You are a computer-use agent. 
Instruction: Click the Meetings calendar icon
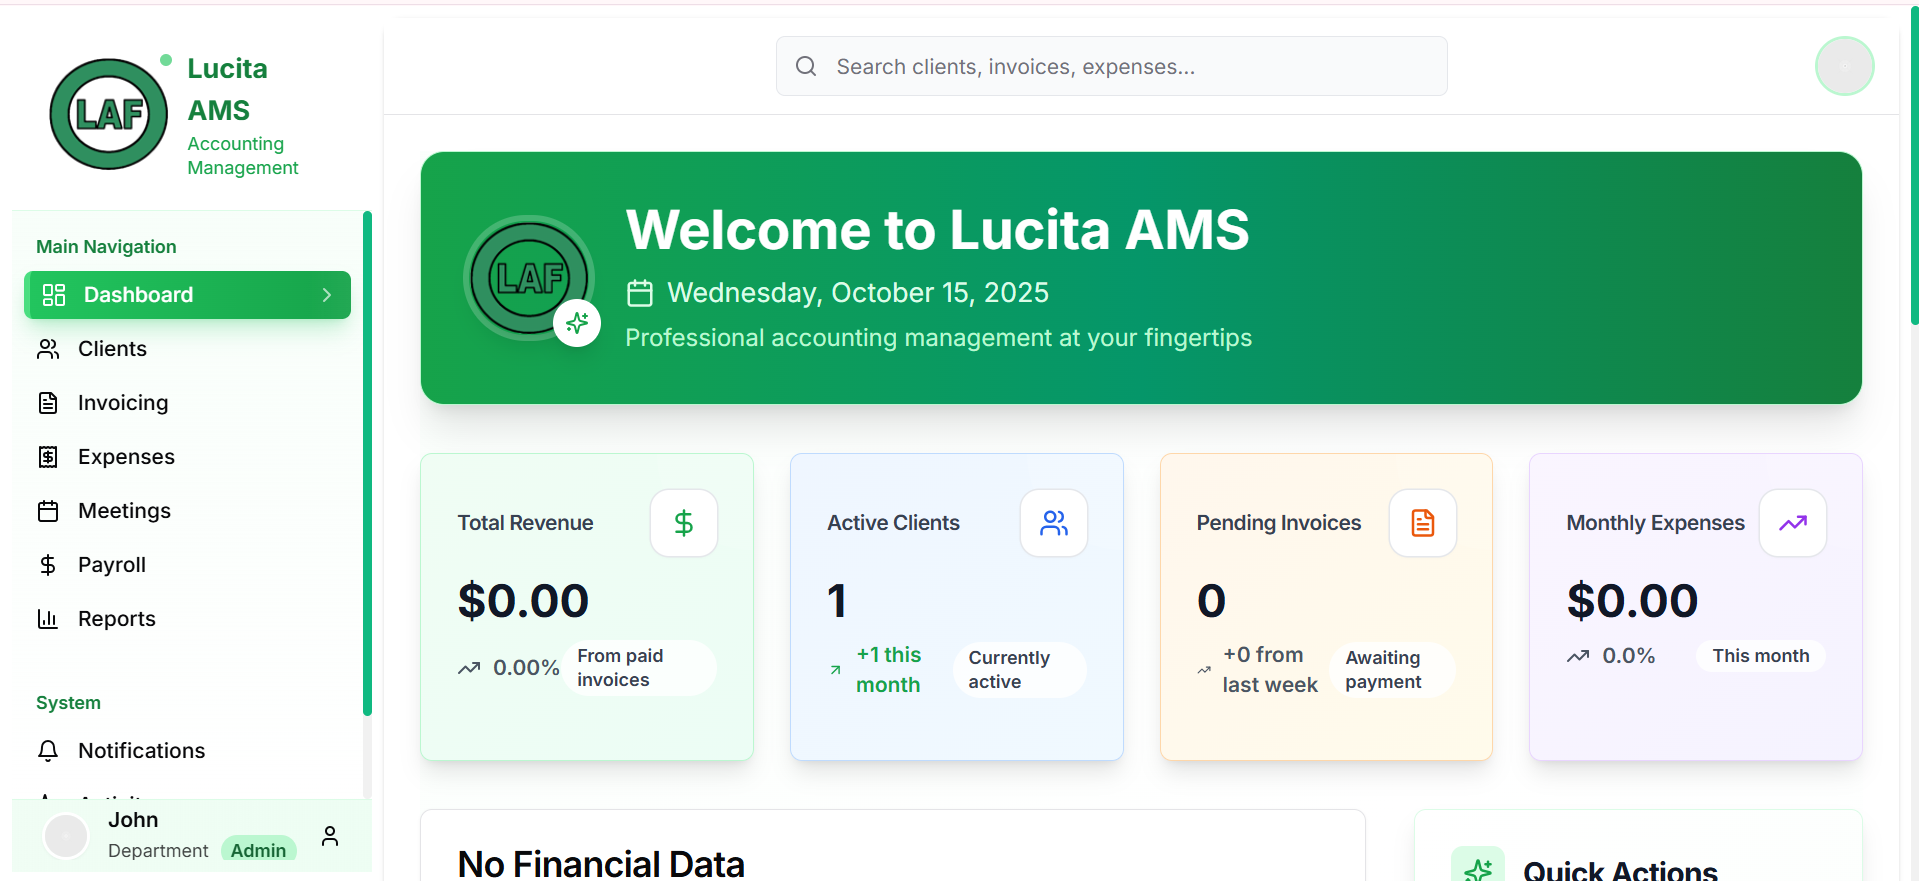49,510
